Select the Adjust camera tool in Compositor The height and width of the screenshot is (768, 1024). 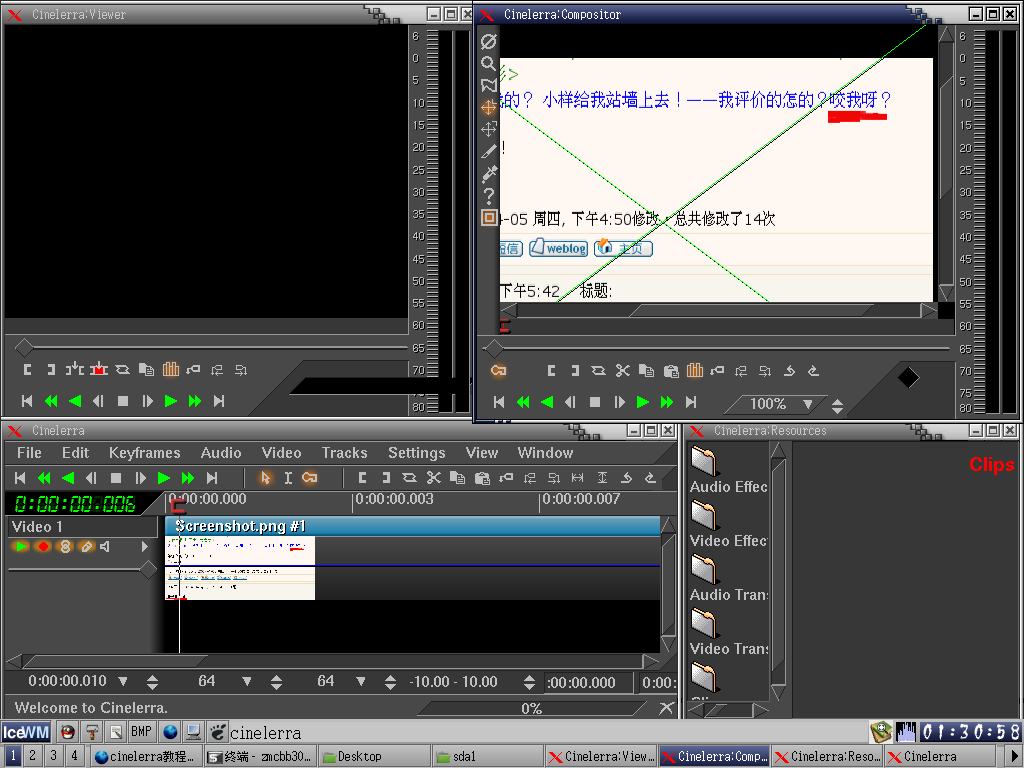coord(488,107)
